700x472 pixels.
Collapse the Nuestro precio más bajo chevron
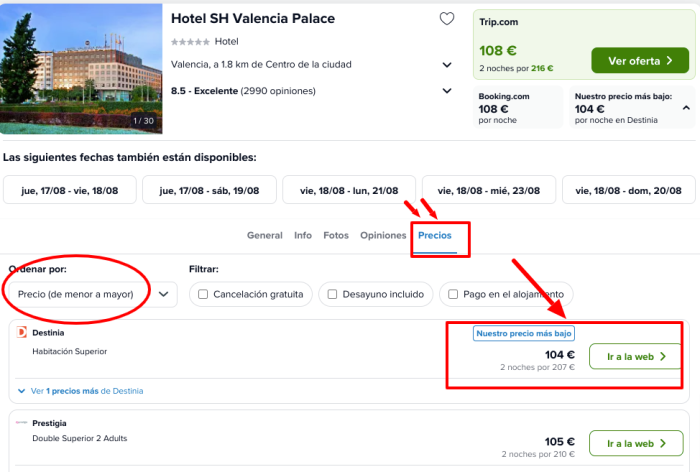[686, 108]
